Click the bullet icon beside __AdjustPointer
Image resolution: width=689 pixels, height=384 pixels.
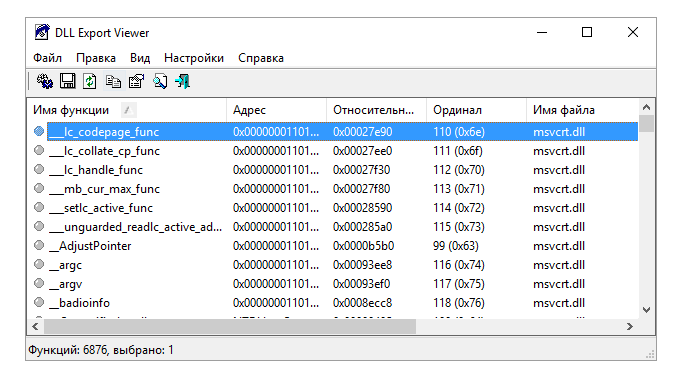(x=39, y=245)
